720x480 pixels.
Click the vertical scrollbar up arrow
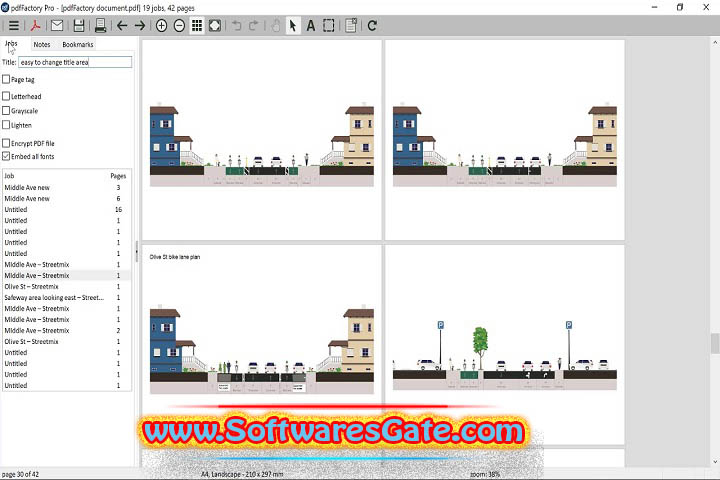click(715, 42)
